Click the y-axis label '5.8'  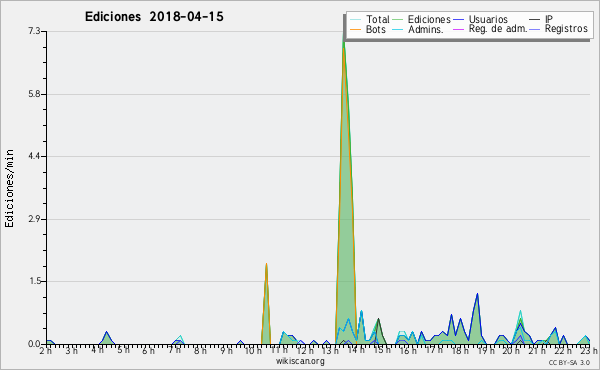(34, 94)
